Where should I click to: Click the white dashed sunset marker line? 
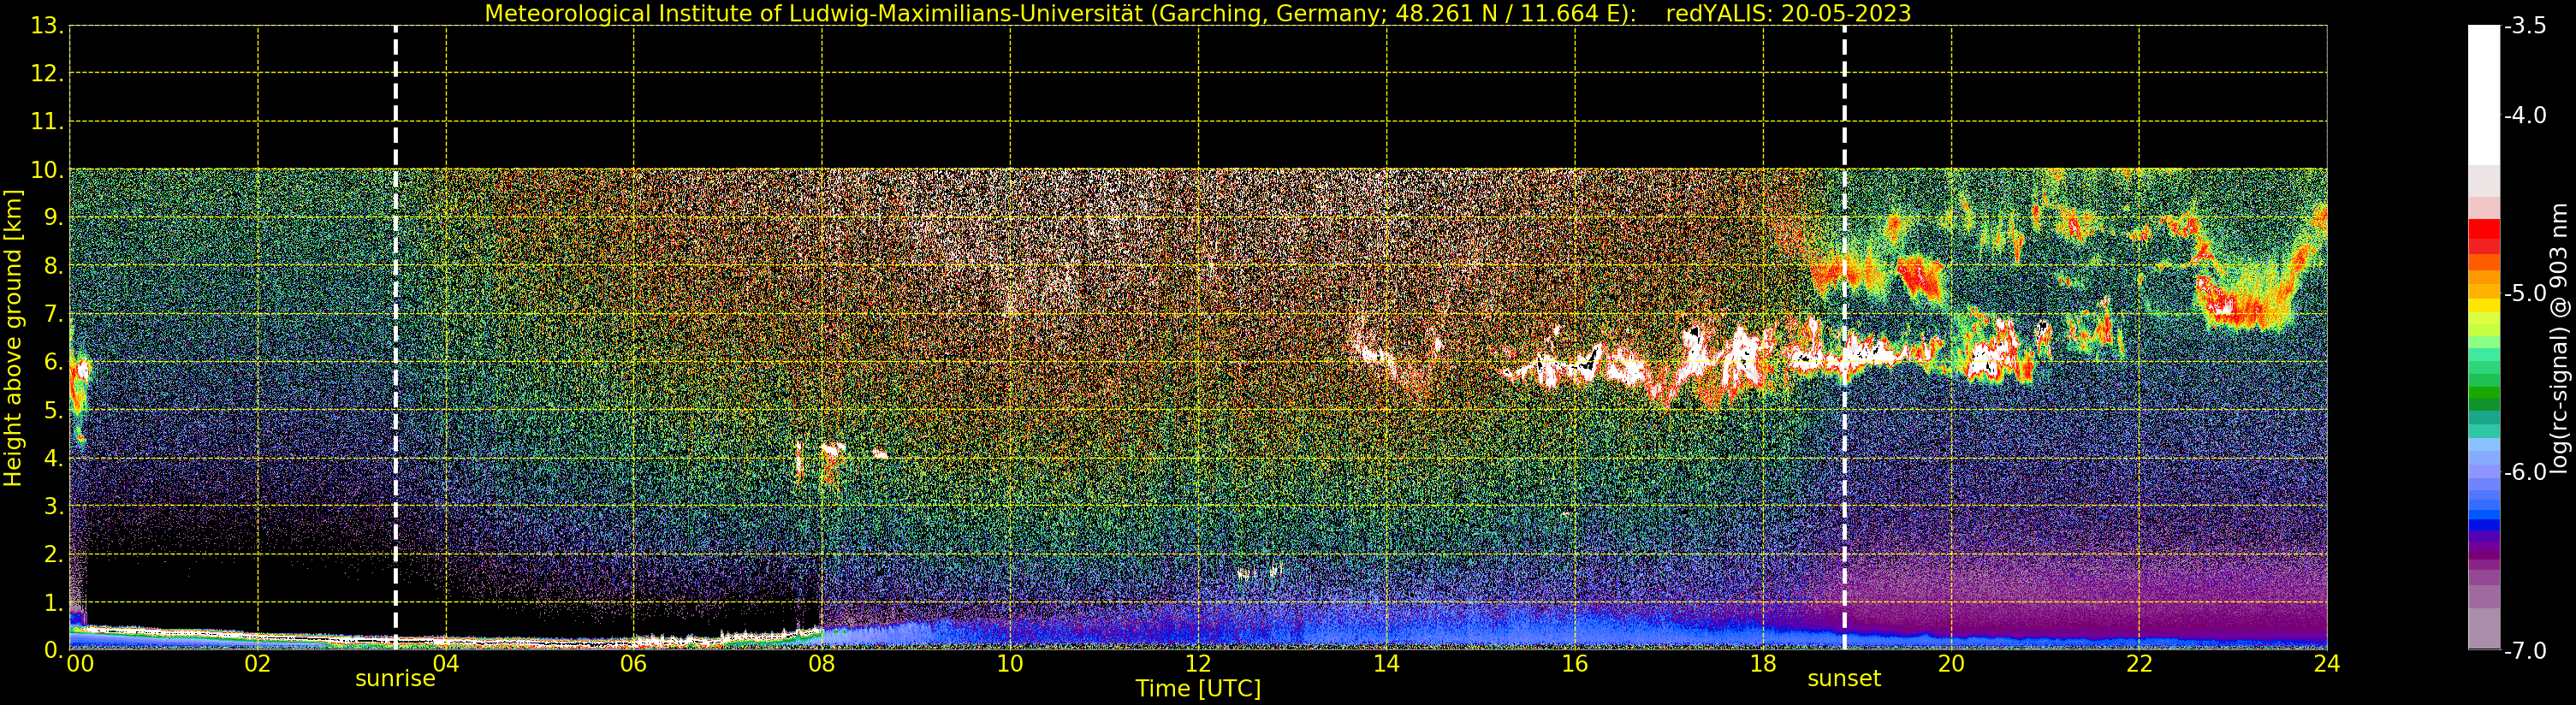(x=1845, y=337)
